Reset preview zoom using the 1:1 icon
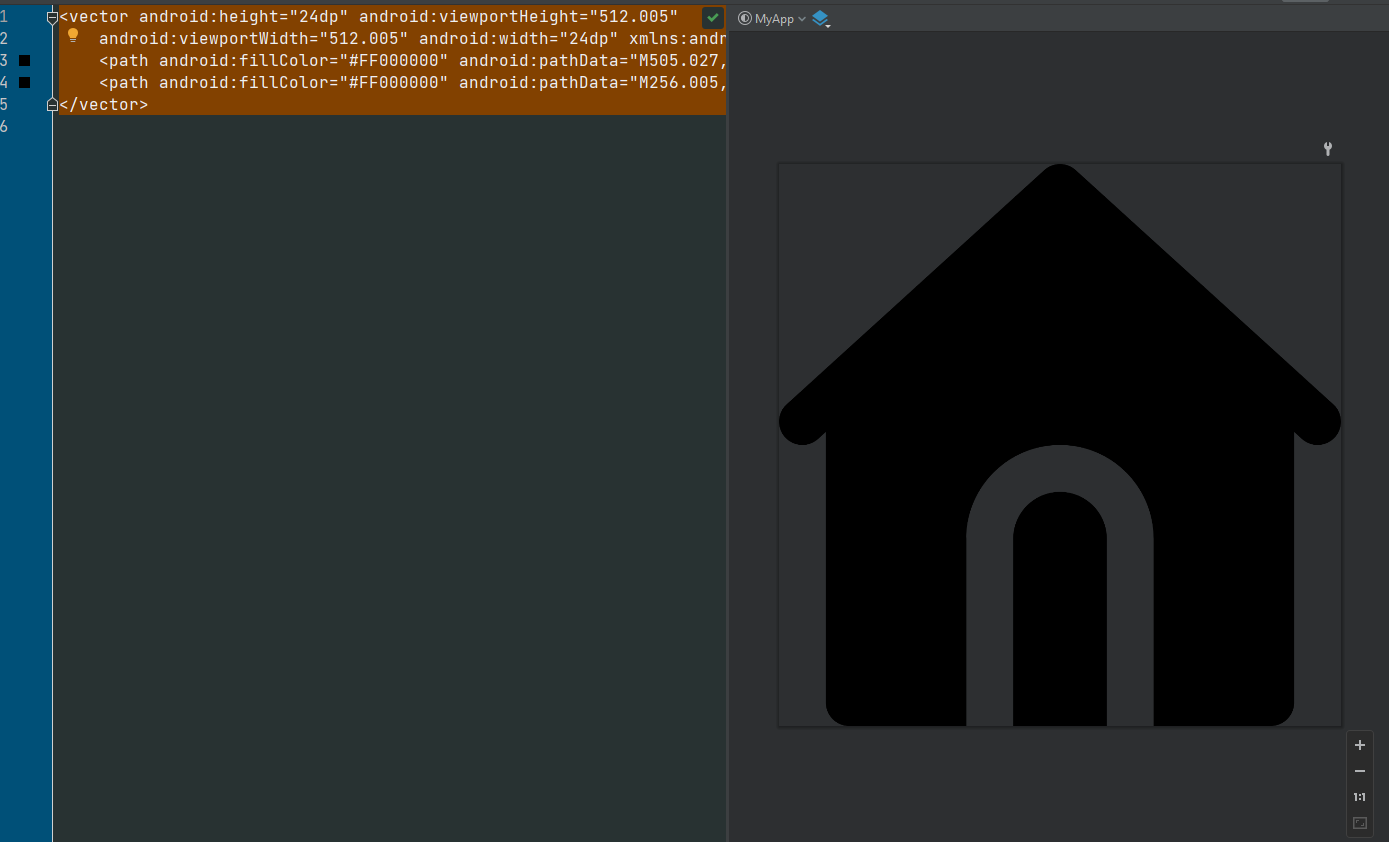Screen dimensions: 1389x842 click(1359, 796)
